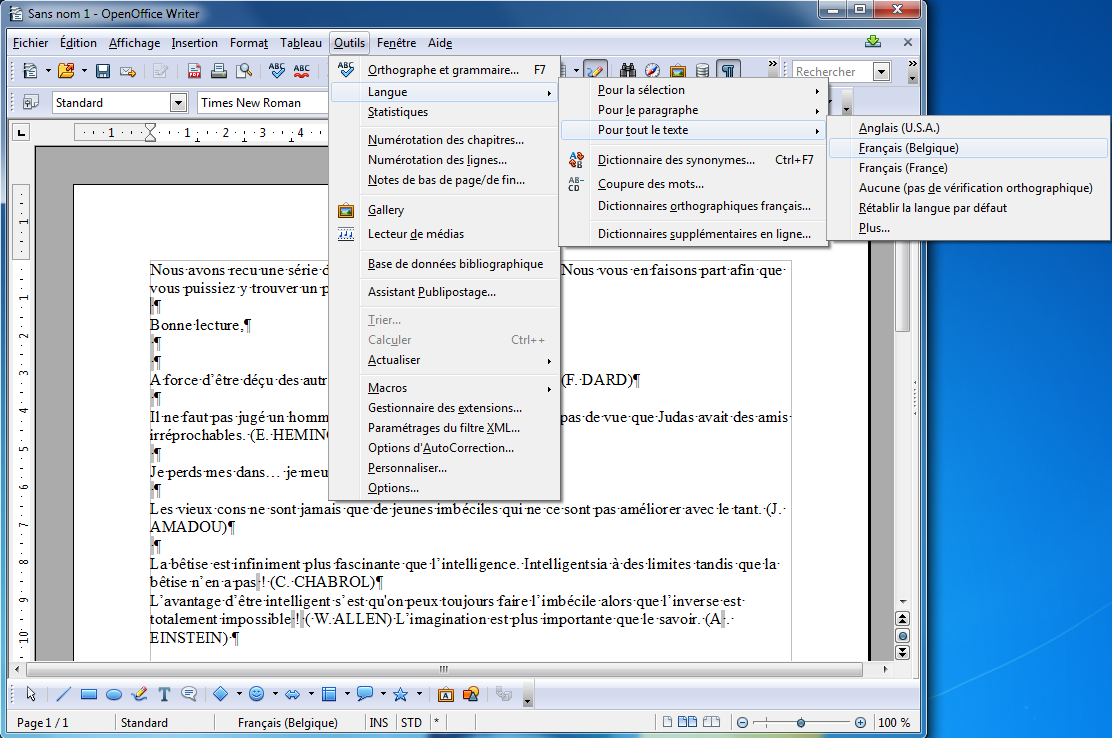Click the zoom out minus button
The width and height of the screenshot is (1112, 738).
(x=743, y=722)
